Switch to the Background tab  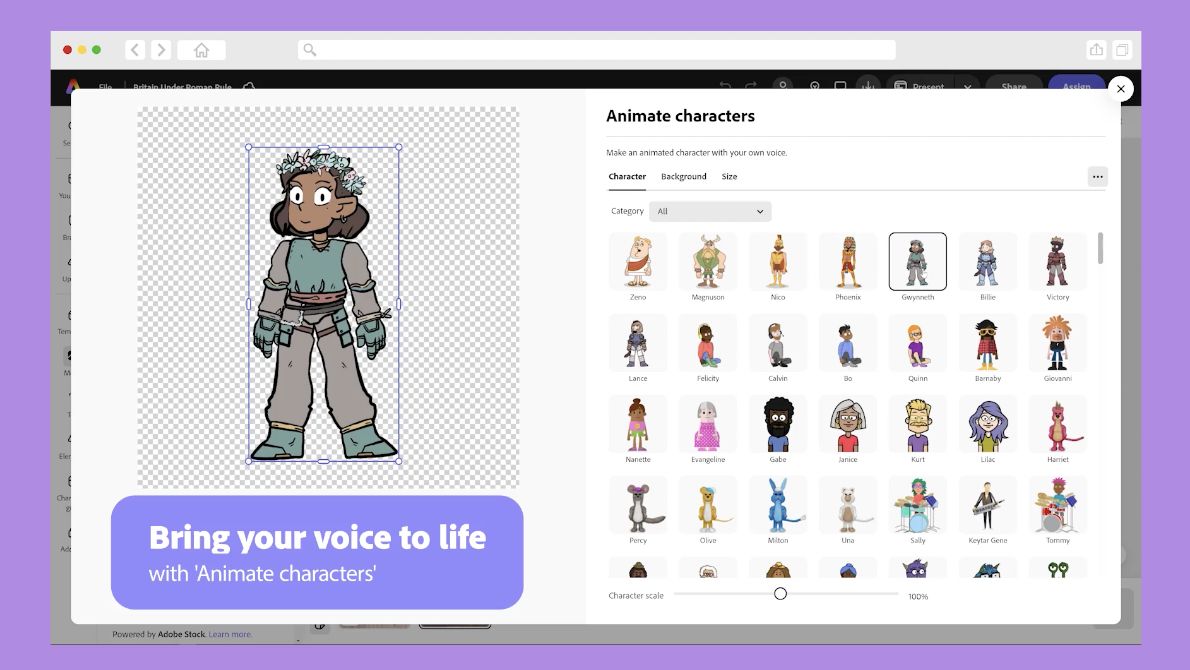point(683,177)
